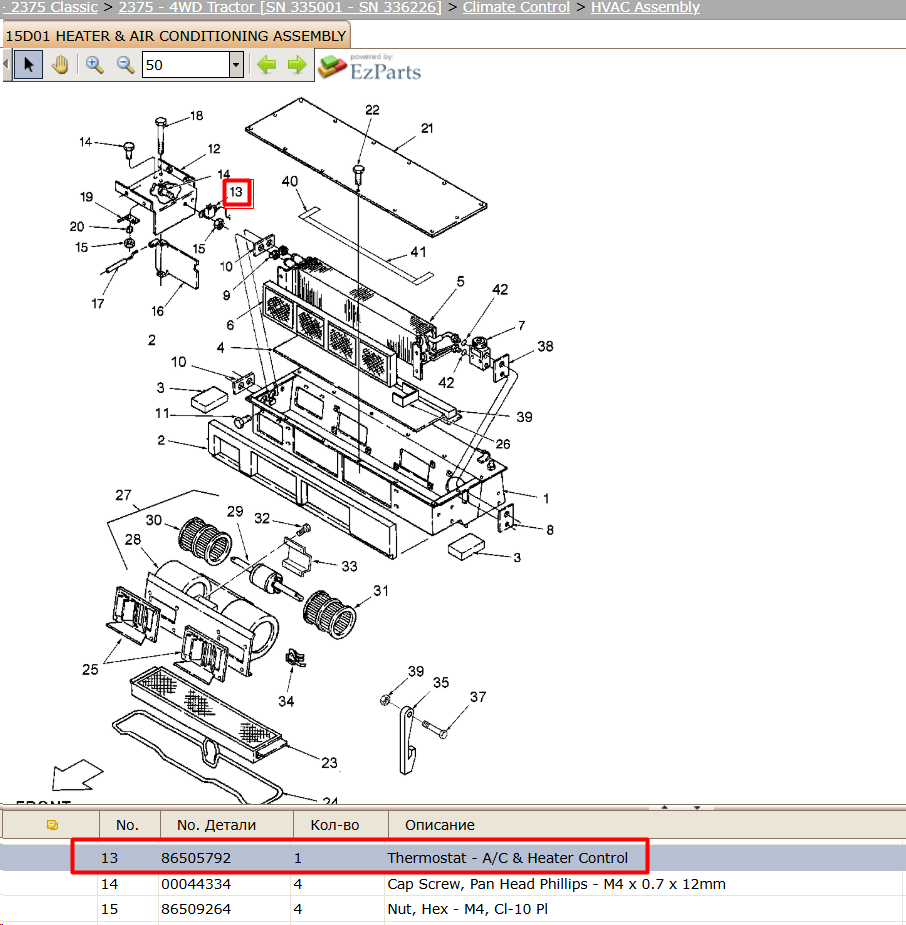The image size is (906, 925).
Task: Click callout 1 housing label
Action: point(546,498)
